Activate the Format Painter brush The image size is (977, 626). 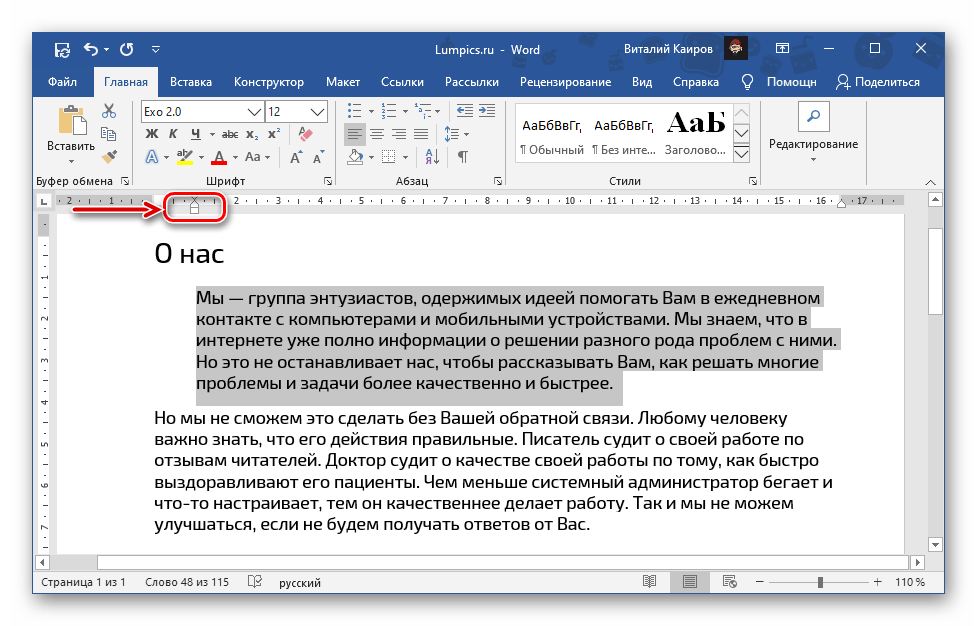109,156
